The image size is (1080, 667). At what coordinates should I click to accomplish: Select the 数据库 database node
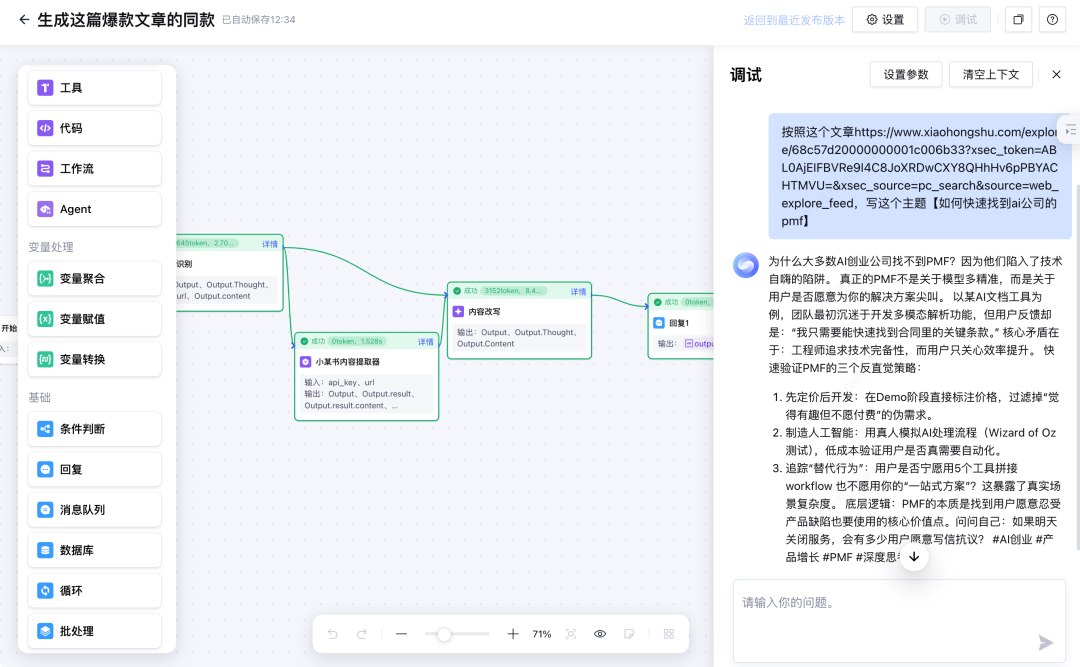94,550
